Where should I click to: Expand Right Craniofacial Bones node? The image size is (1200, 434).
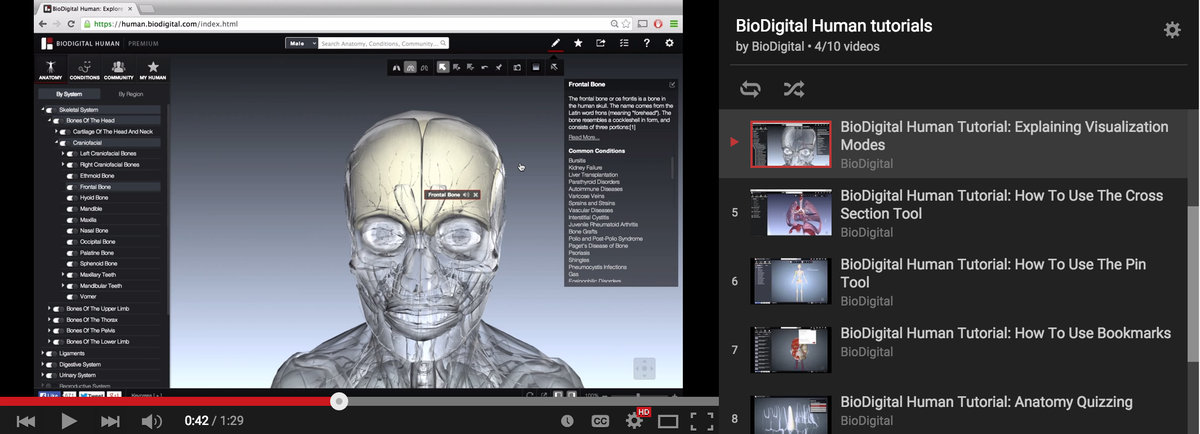tap(63, 165)
